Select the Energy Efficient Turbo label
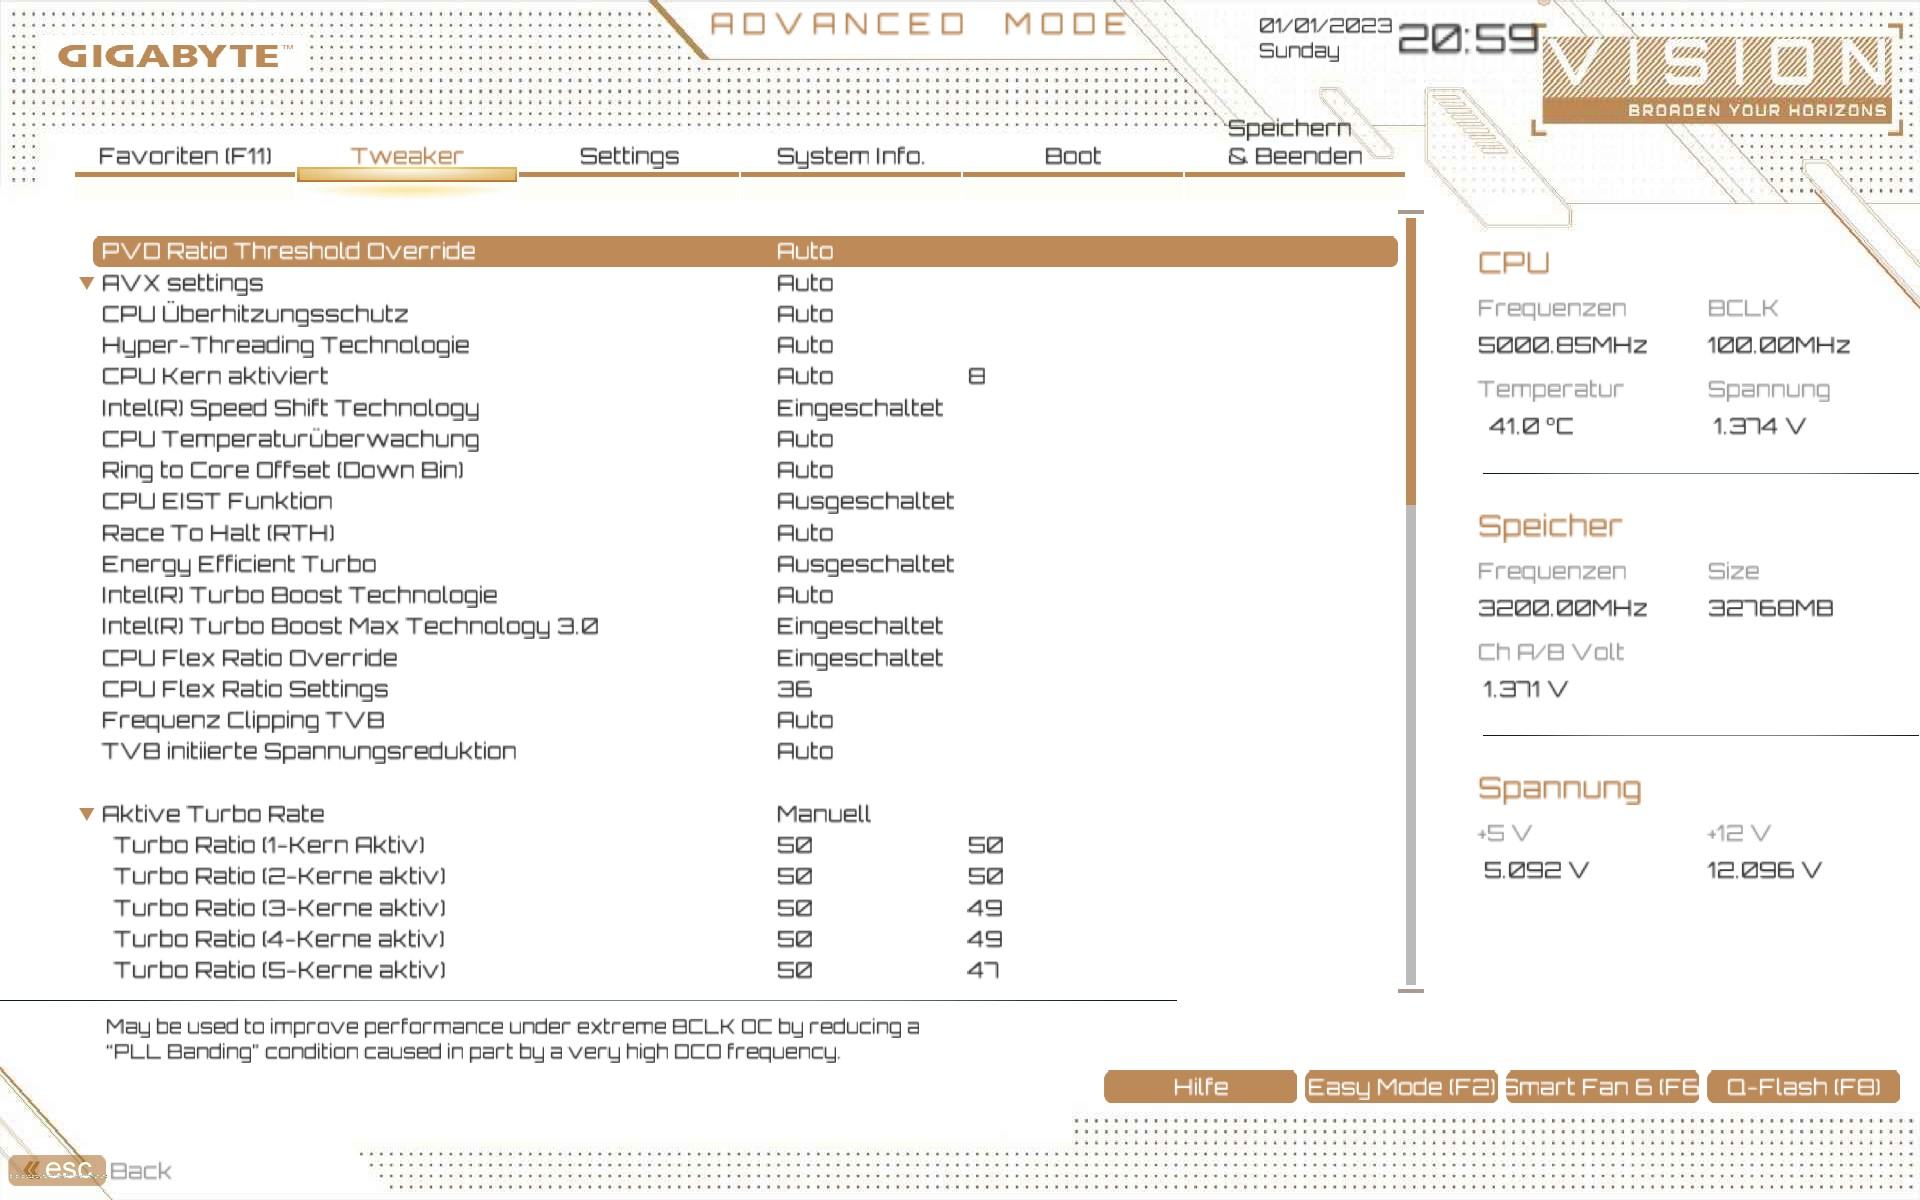Image resolution: width=1920 pixels, height=1200 pixels. pyautogui.click(x=239, y=565)
